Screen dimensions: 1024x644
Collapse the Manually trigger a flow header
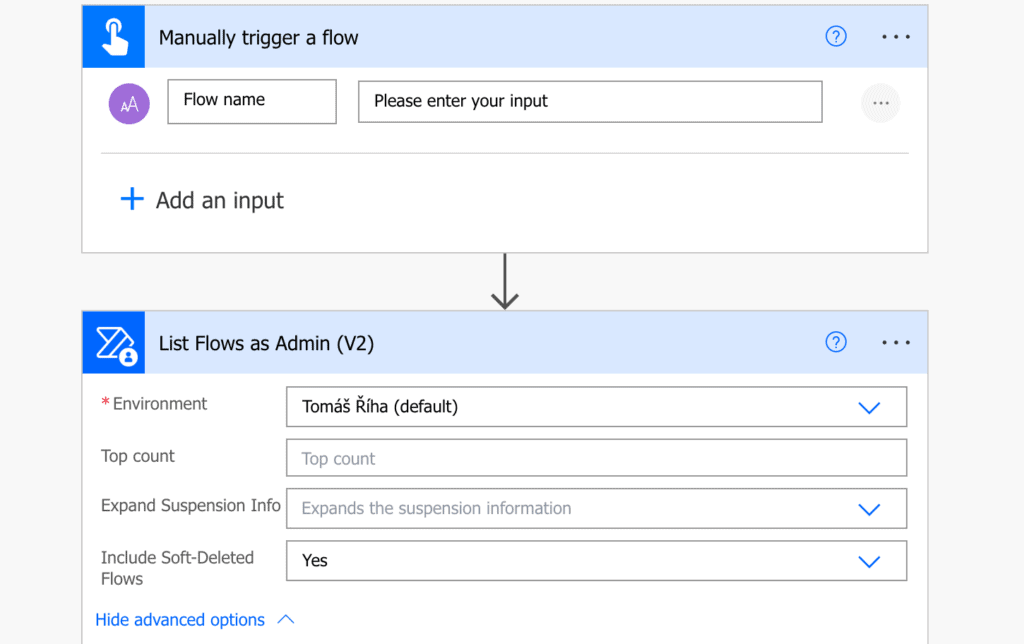(x=480, y=37)
